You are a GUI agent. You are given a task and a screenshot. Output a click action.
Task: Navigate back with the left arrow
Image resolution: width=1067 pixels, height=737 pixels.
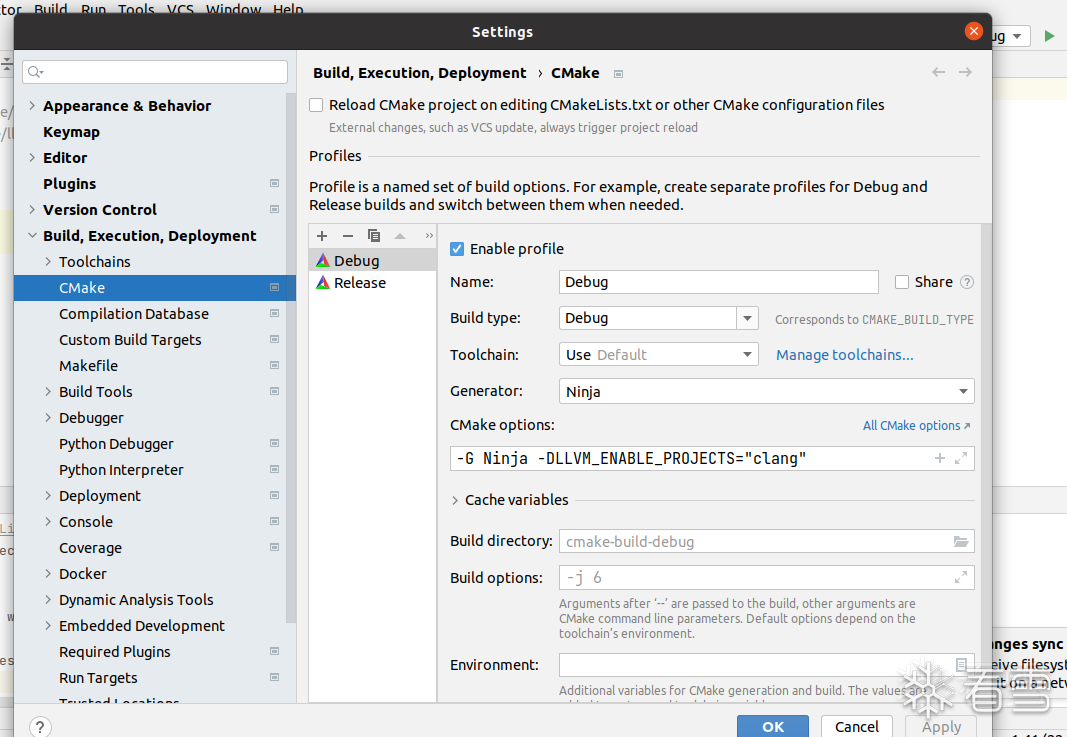(x=938, y=72)
